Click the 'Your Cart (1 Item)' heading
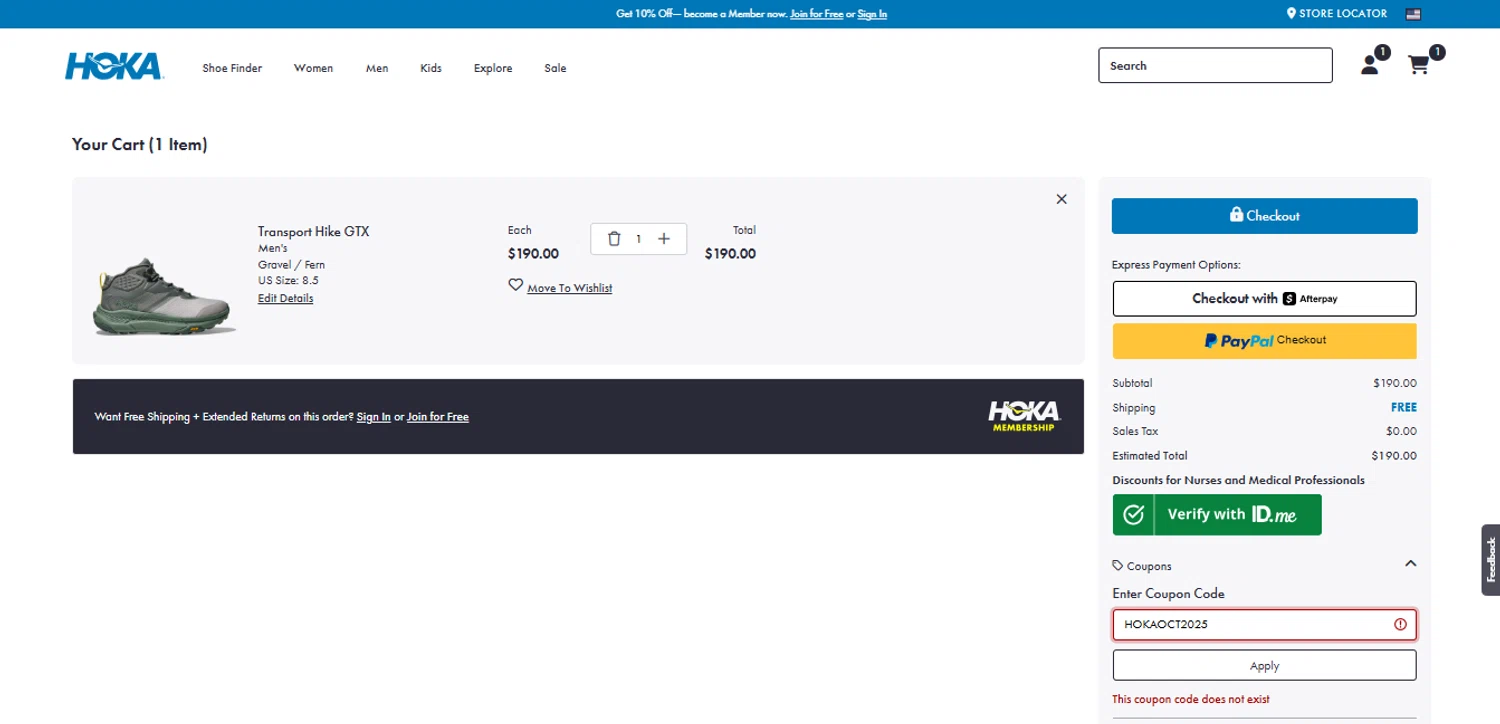1500x724 pixels. coord(140,145)
